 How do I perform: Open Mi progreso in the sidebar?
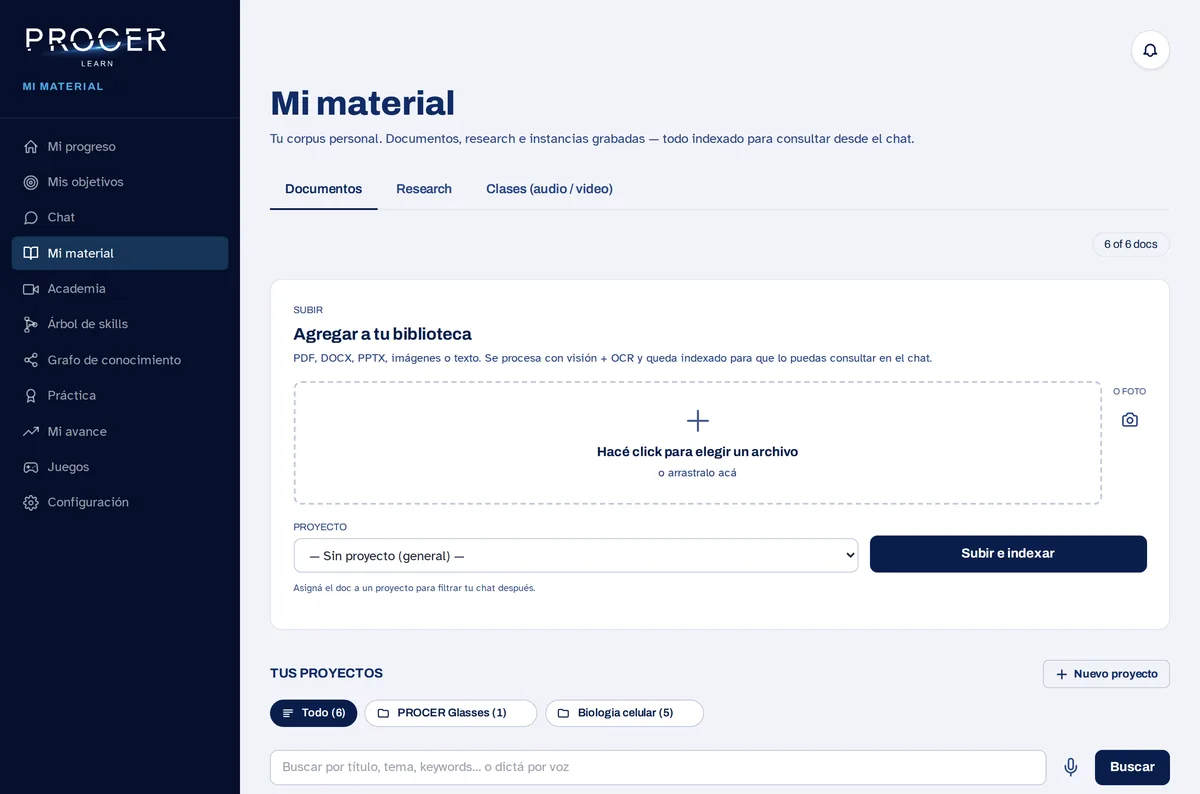coord(120,147)
